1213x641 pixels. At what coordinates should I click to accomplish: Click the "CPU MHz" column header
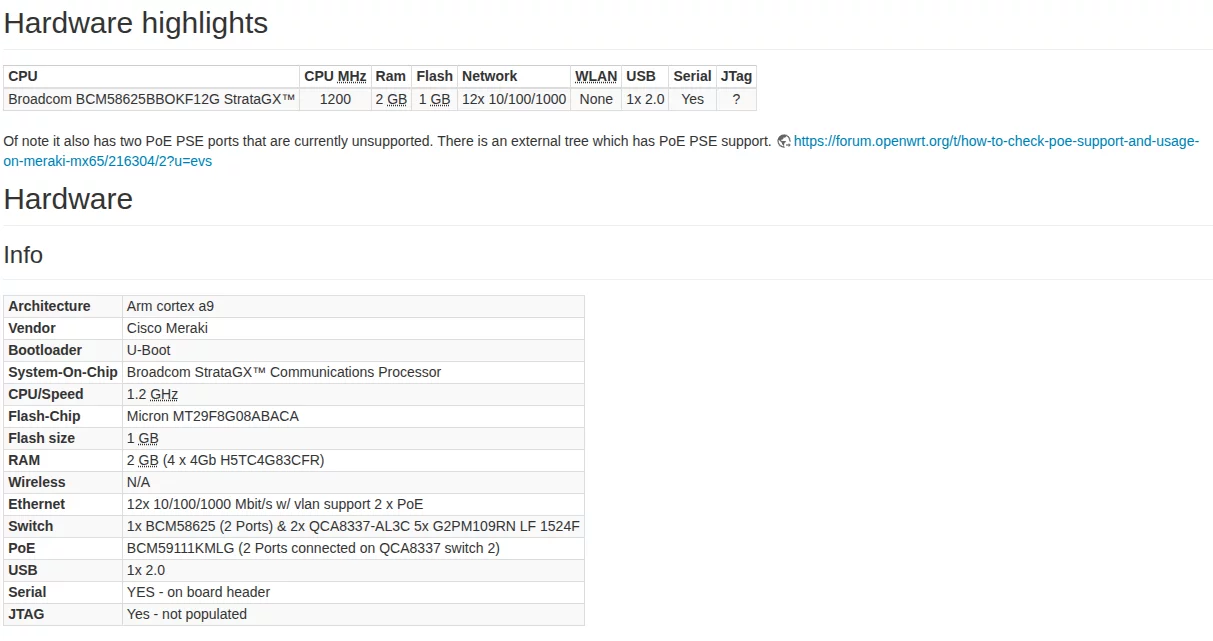[x=335, y=76]
